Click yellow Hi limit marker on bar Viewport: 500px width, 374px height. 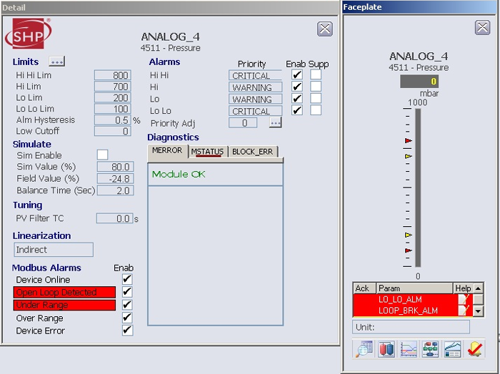(x=408, y=156)
